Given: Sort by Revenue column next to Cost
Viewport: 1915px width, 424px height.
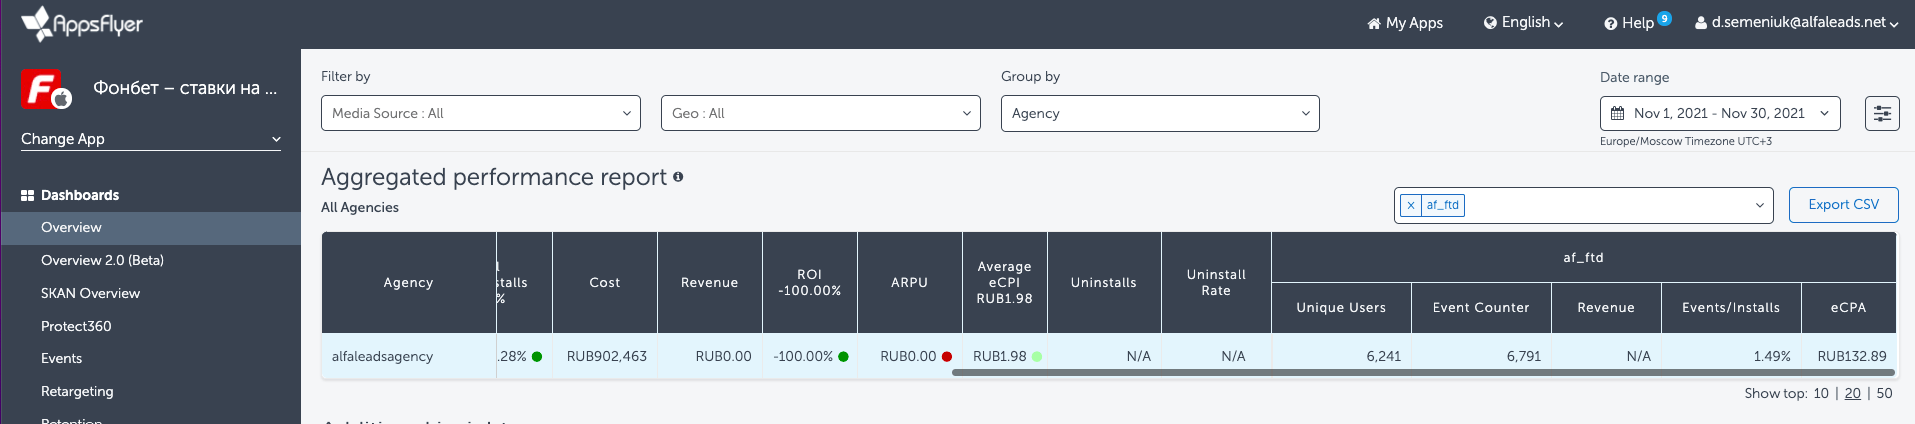Looking at the screenshot, I should [710, 283].
